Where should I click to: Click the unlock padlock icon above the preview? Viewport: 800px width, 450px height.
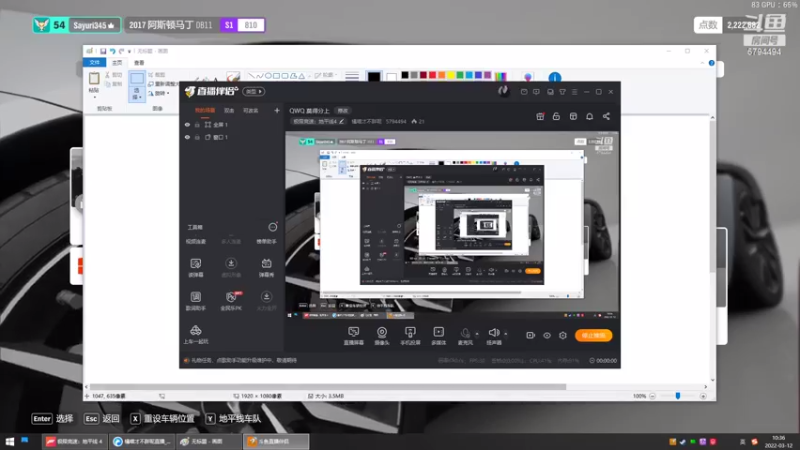point(556,116)
